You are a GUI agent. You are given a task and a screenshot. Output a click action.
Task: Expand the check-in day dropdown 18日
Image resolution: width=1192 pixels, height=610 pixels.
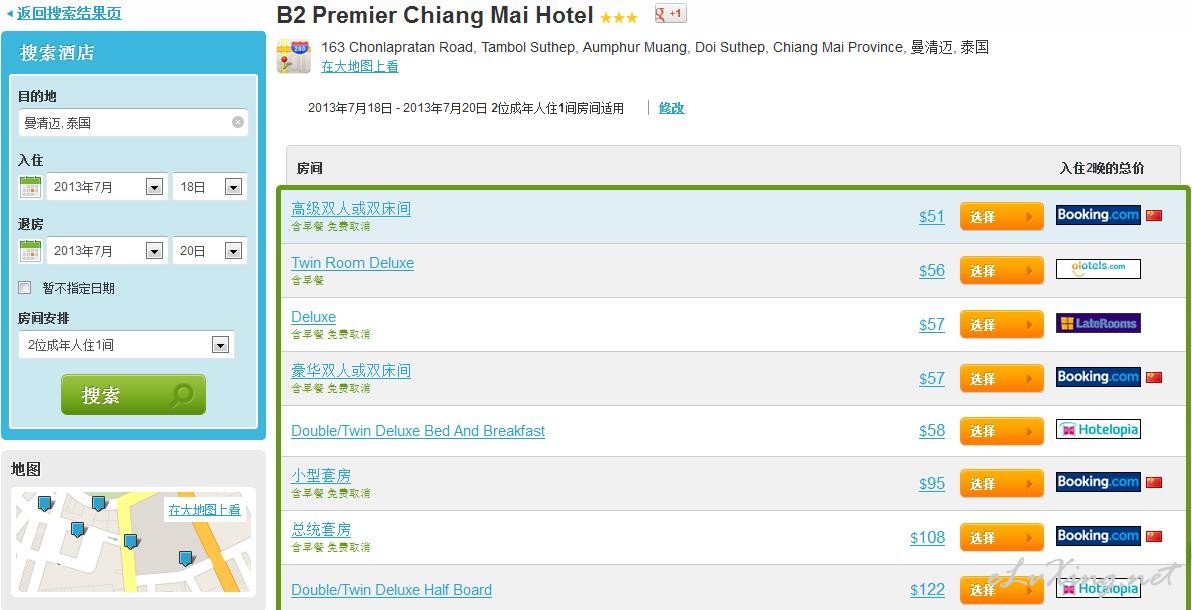click(210, 186)
